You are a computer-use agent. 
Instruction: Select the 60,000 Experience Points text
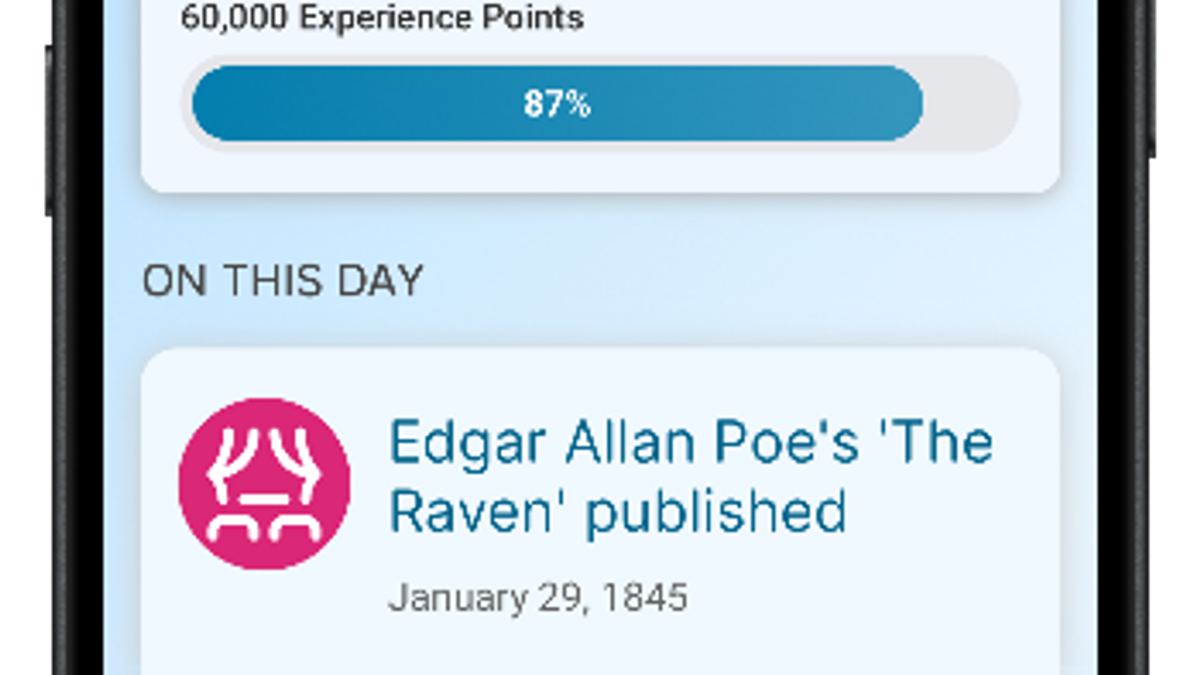[382, 18]
